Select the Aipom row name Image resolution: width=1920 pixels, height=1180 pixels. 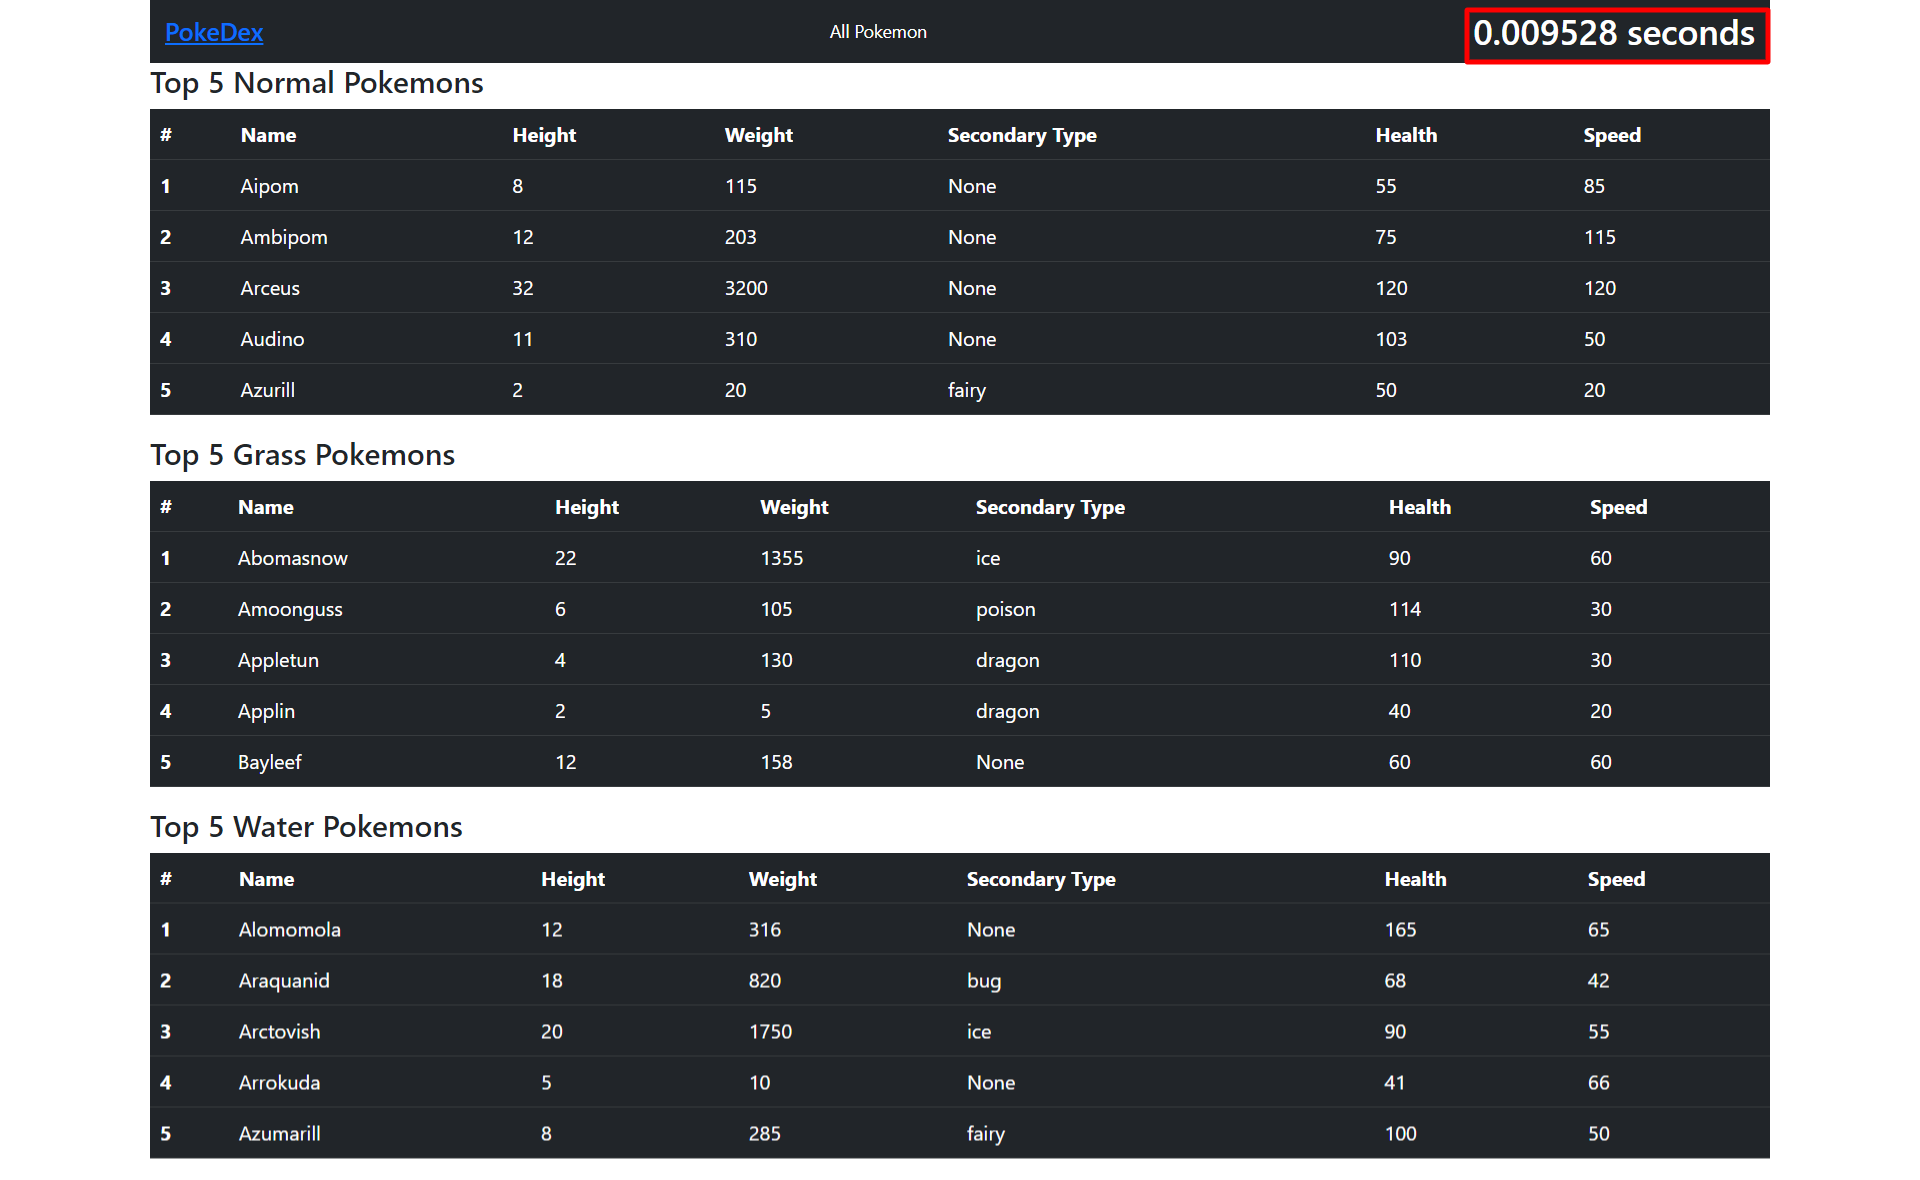(269, 186)
